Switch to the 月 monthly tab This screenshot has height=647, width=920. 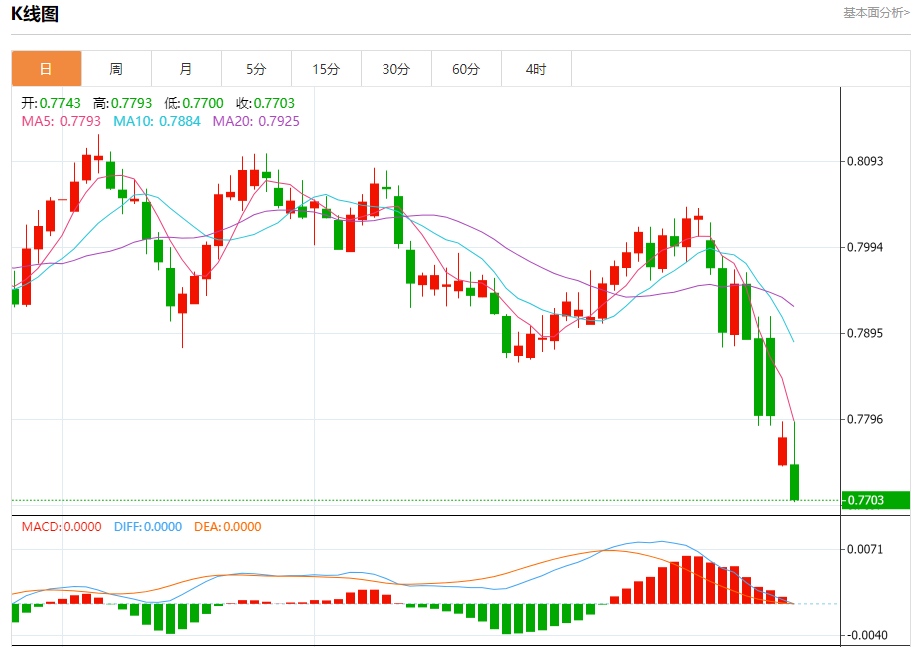[186, 69]
